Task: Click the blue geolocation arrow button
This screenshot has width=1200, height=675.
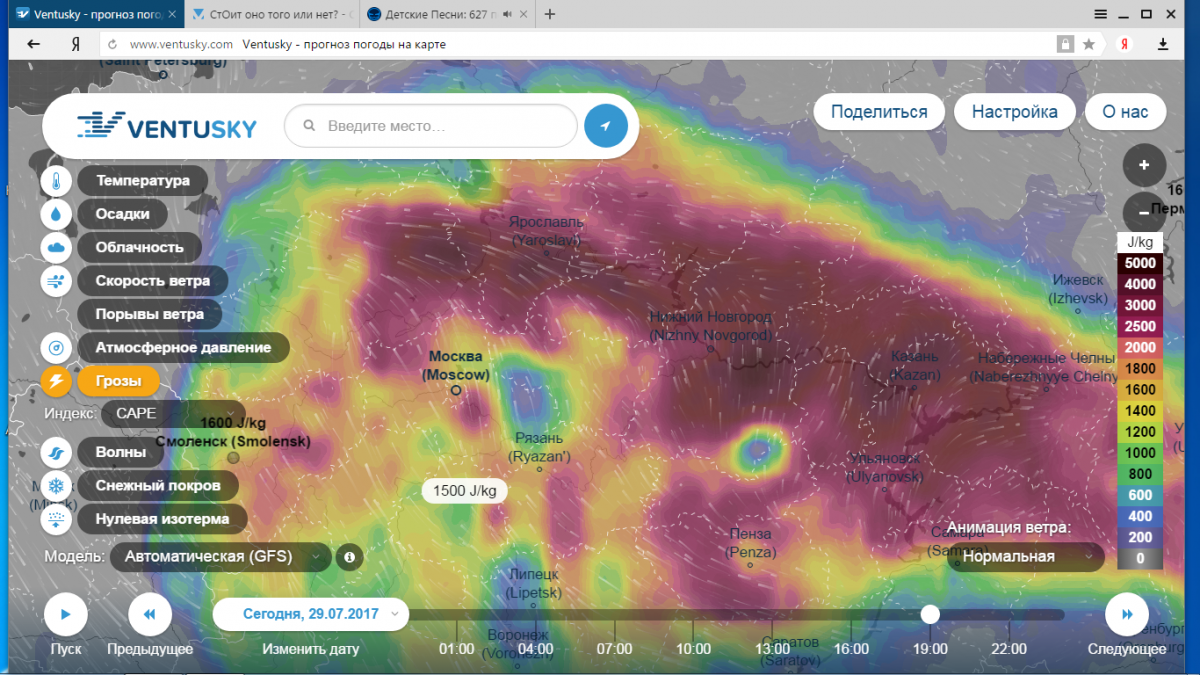Action: pyautogui.click(x=605, y=126)
